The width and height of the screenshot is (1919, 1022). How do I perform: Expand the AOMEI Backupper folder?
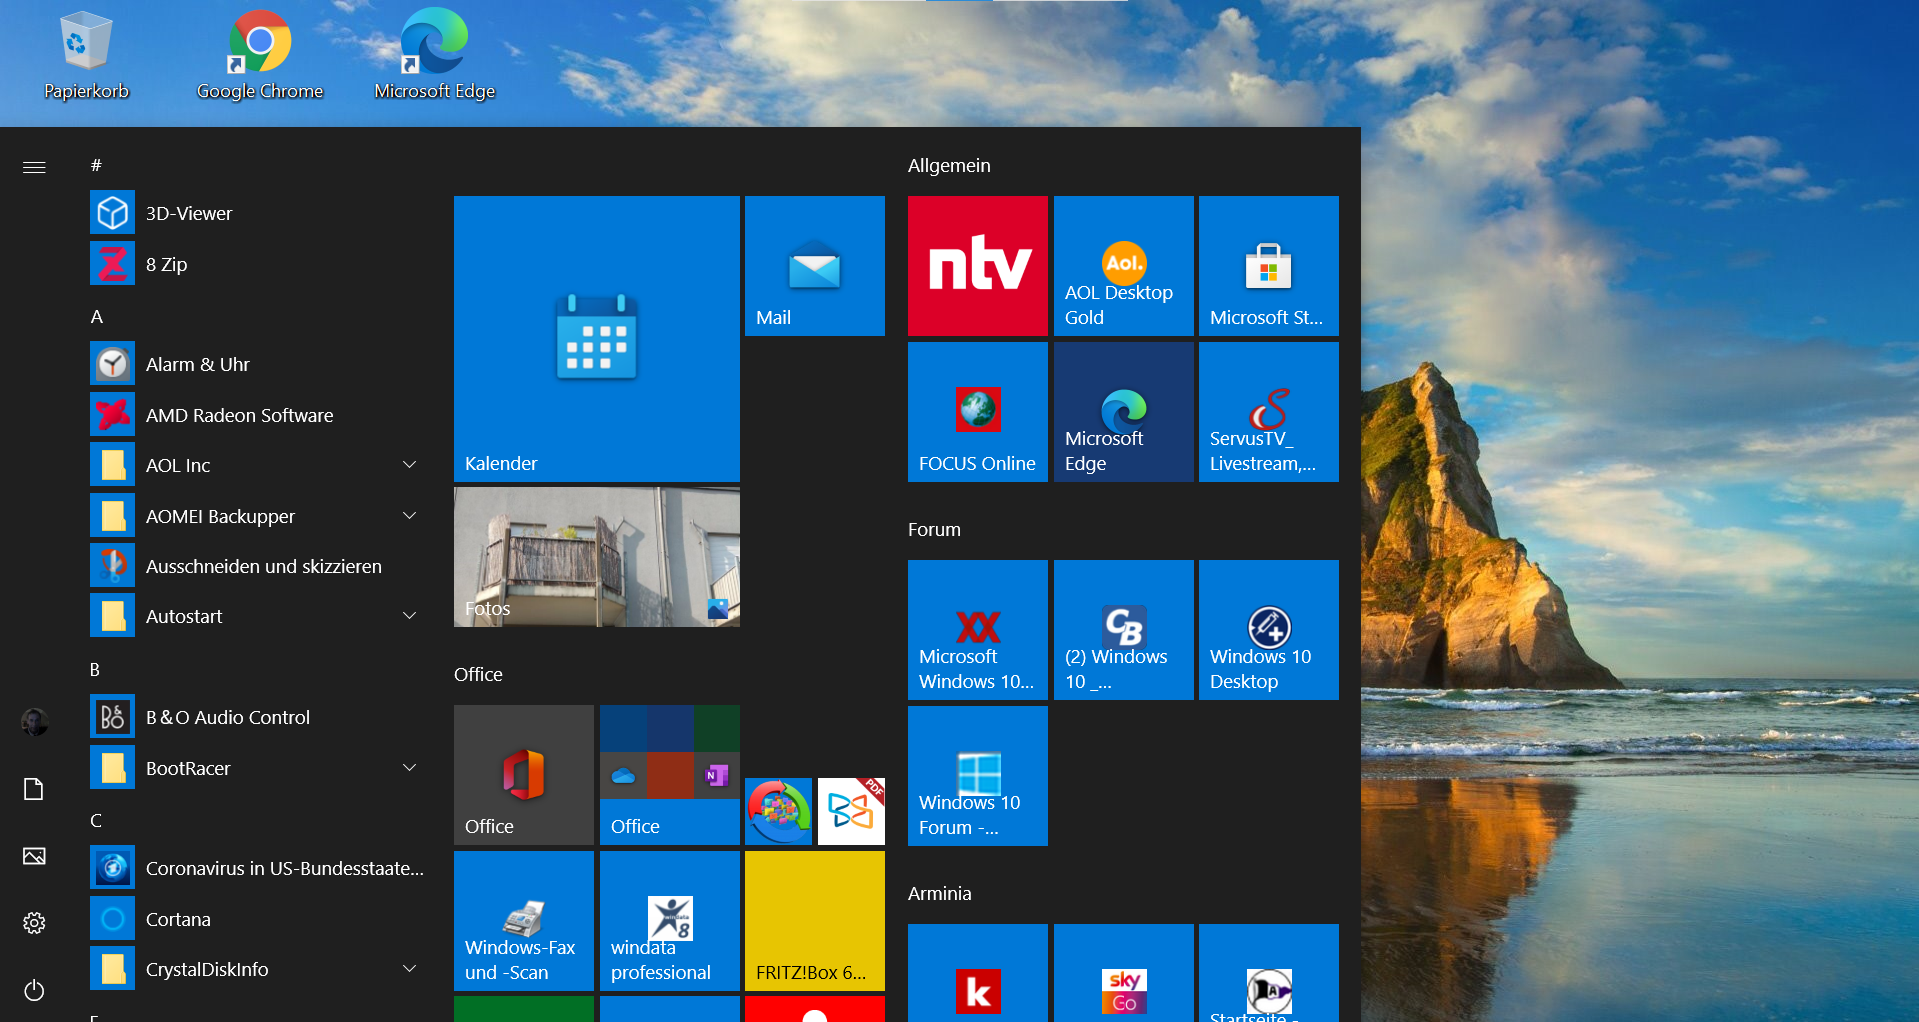257,516
